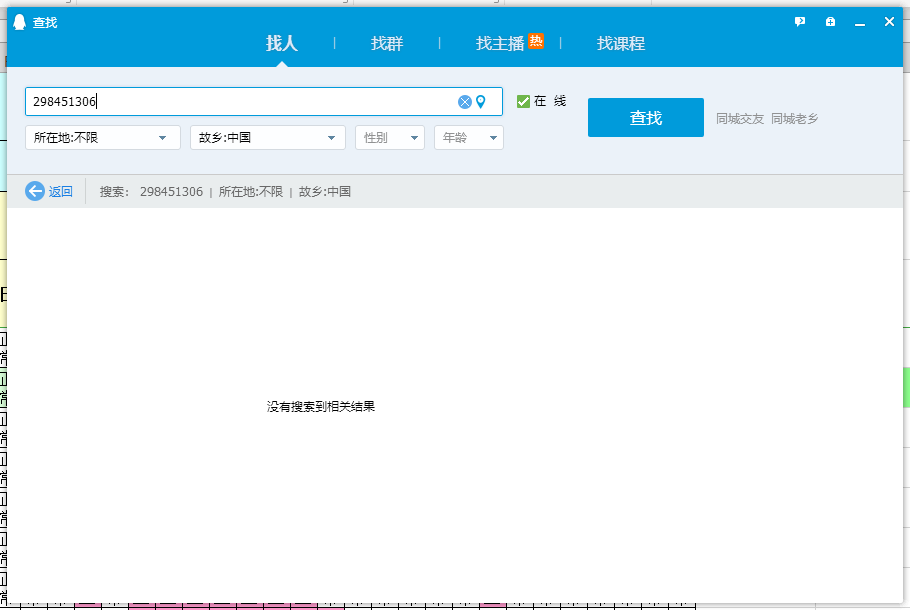The image size is (910, 610).
Task: Click the 同城老乡 link
Action: tap(795, 119)
